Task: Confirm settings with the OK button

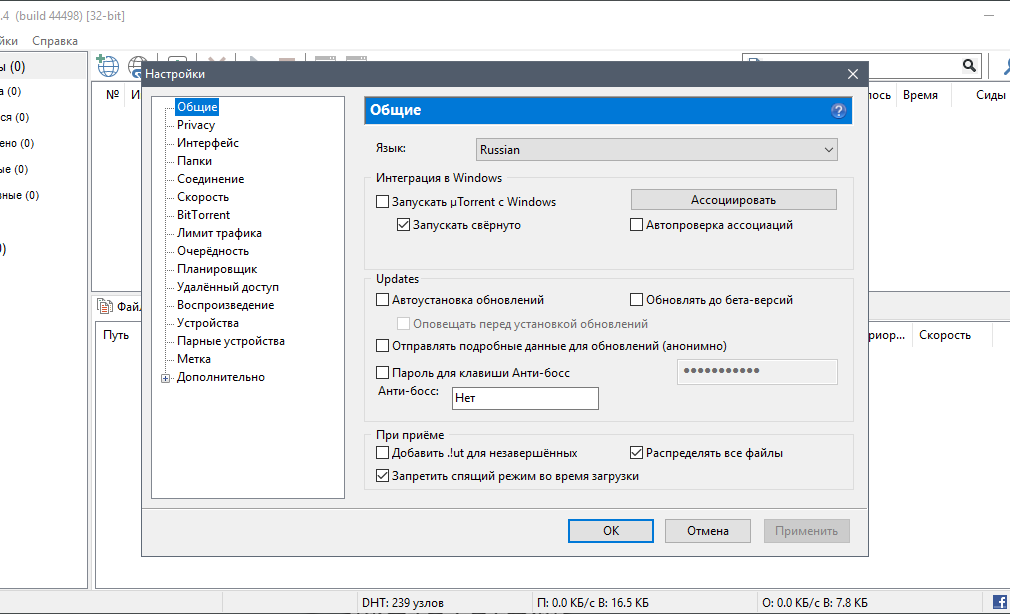Action: click(x=611, y=531)
